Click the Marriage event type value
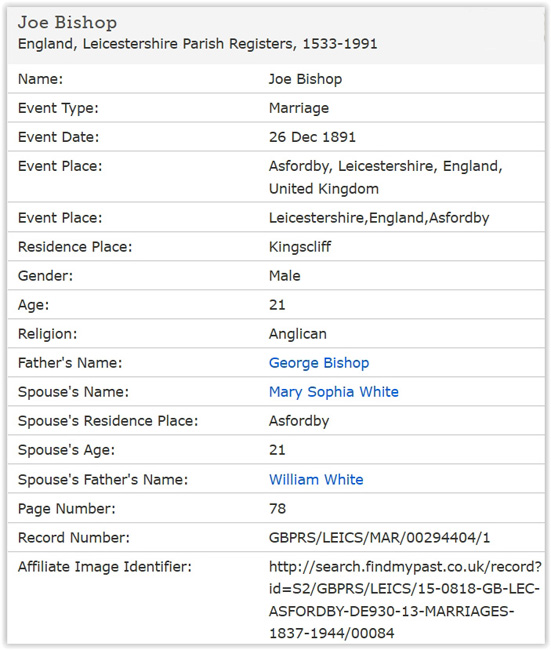 pyautogui.click(x=299, y=108)
